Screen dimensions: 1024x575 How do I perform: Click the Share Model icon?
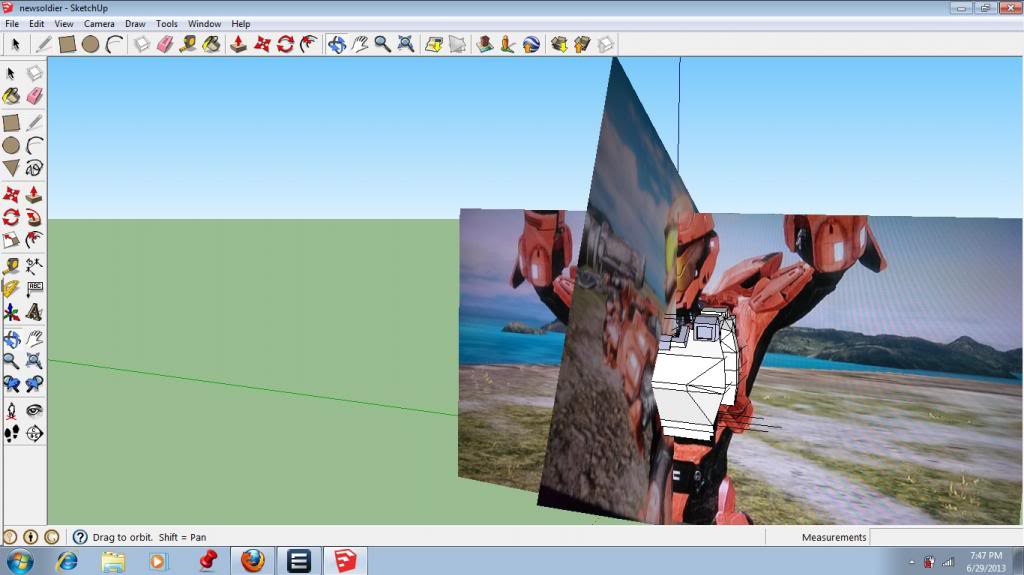(x=582, y=44)
